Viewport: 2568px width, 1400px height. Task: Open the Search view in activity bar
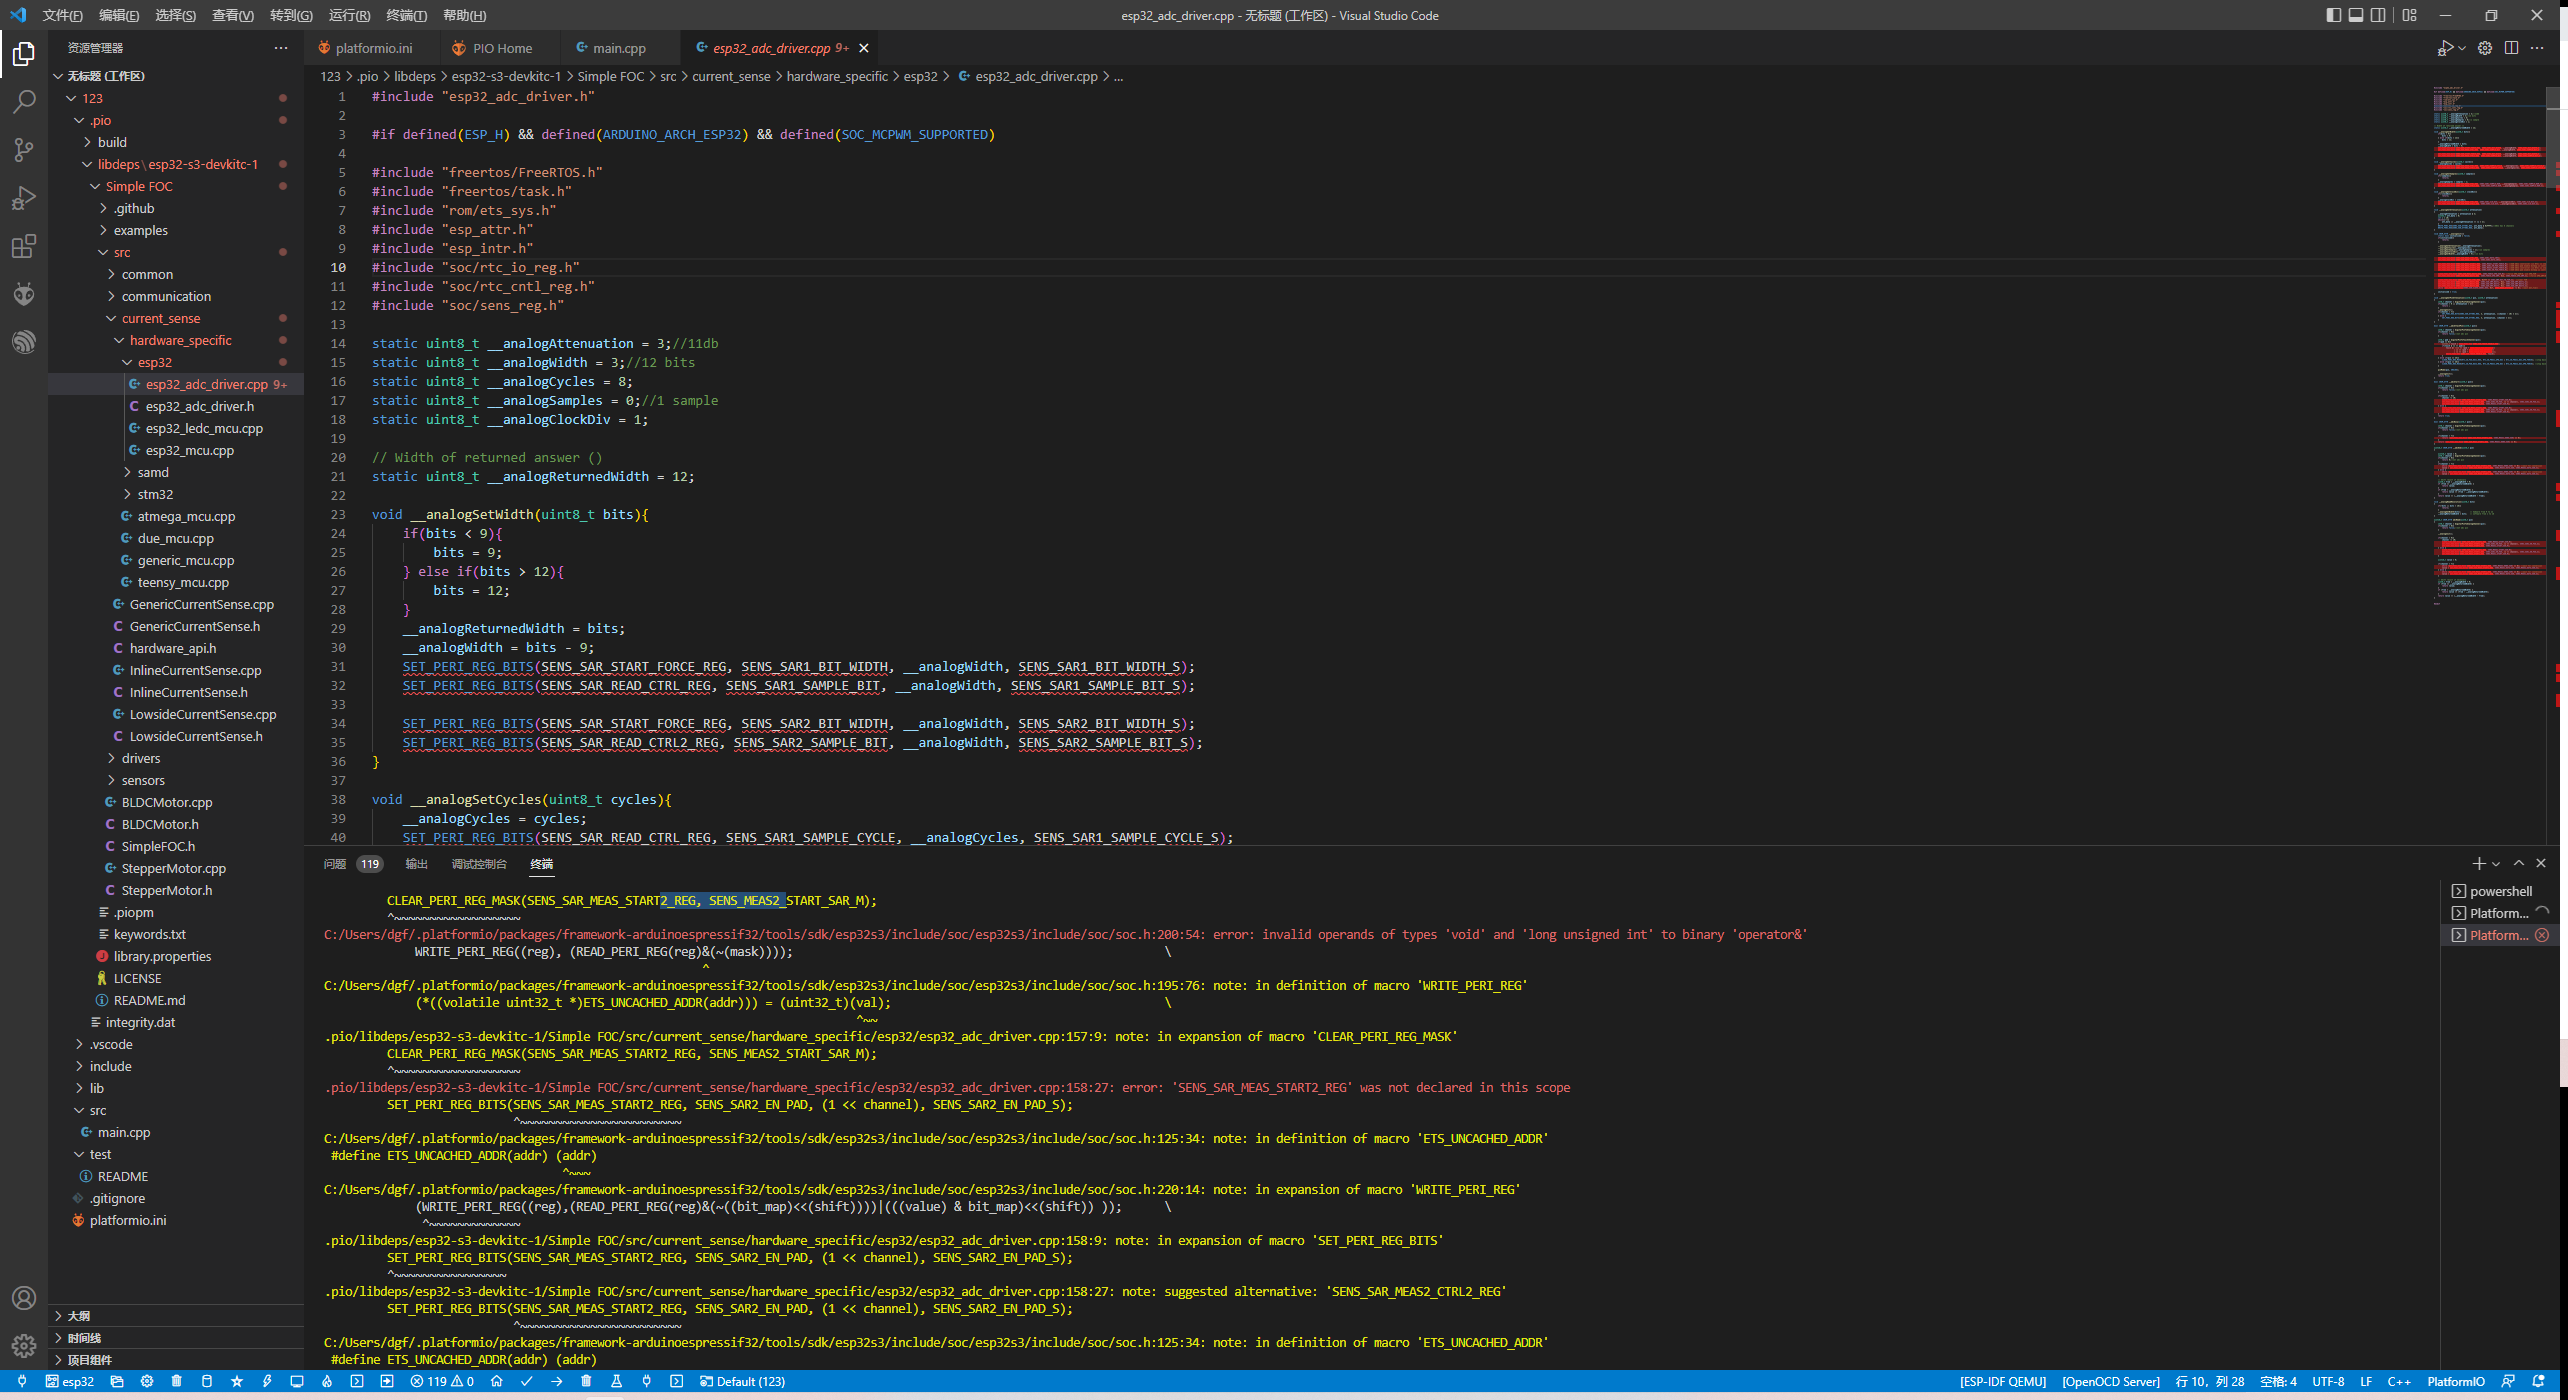24,101
